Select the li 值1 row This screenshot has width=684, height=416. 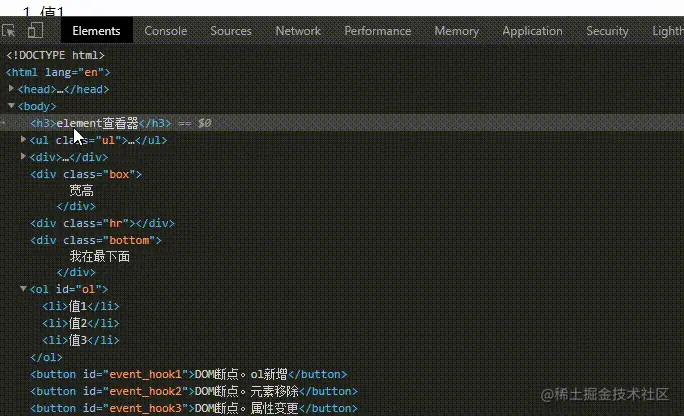[x=81, y=306]
